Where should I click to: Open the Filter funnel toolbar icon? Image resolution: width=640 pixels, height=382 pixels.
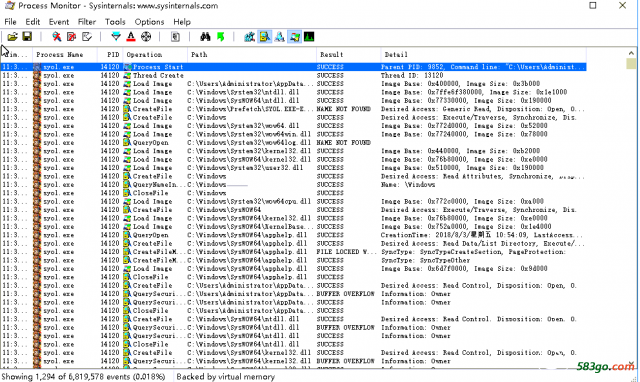[116, 37]
